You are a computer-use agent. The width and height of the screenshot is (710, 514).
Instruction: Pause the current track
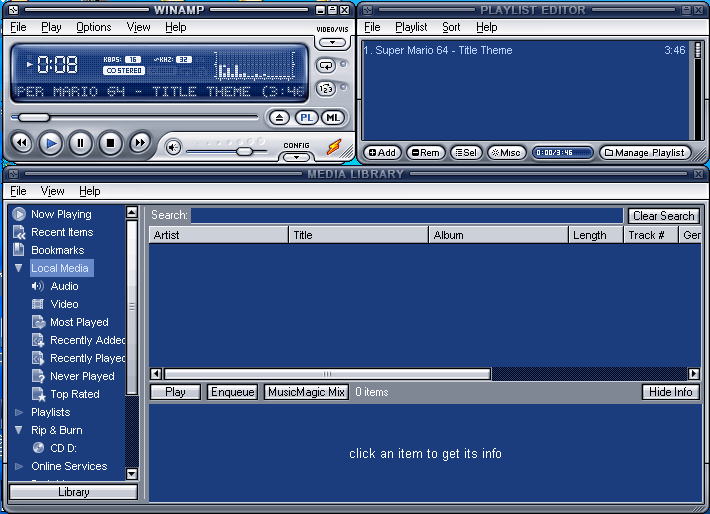(x=80, y=144)
